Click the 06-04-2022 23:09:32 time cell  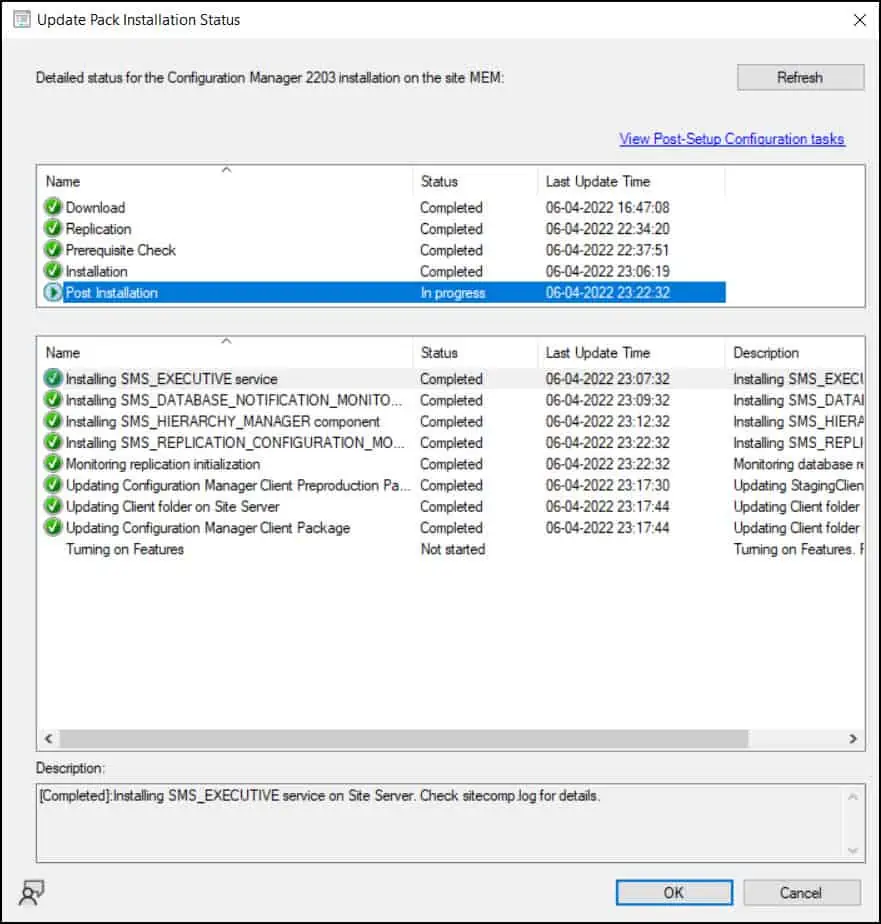click(608, 400)
